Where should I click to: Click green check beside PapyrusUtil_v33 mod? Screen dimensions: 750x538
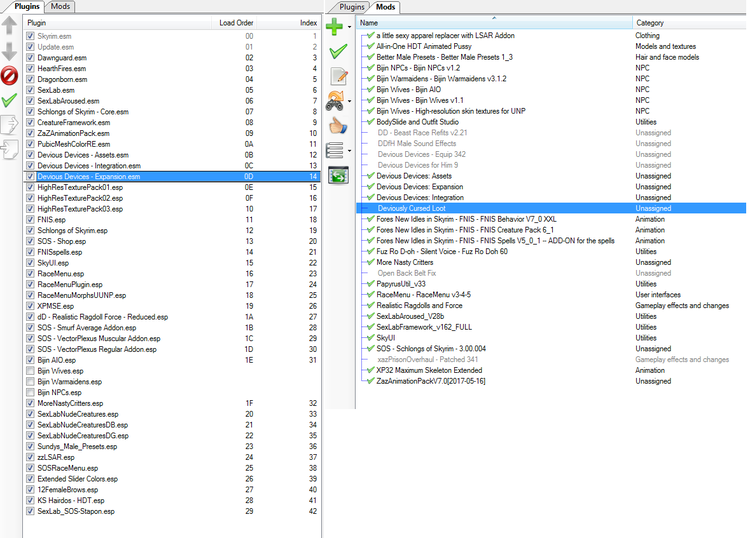(370, 284)
